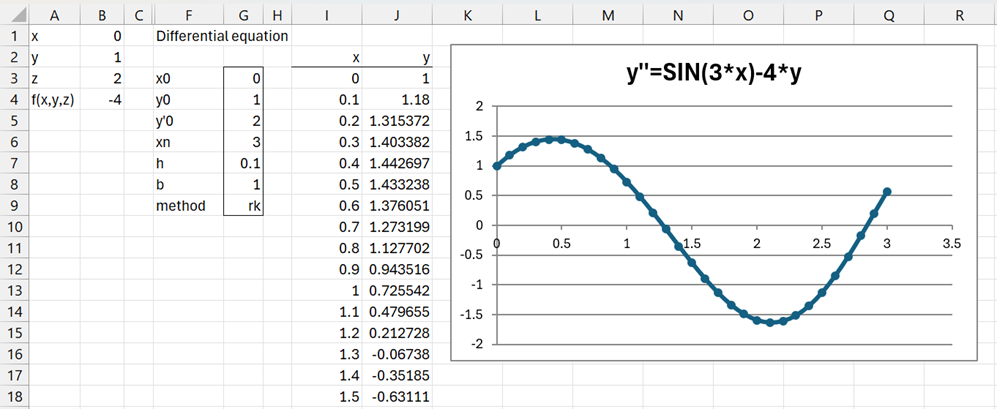Select row header 9
Image resolution: width=997 pixels, height=409 pixels.
tap(14, 206)
